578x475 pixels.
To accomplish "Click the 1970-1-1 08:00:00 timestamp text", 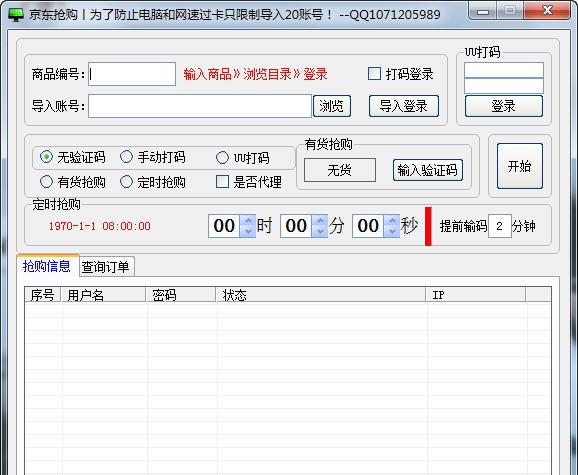I will pyautogui.click(x=100, y=226).
